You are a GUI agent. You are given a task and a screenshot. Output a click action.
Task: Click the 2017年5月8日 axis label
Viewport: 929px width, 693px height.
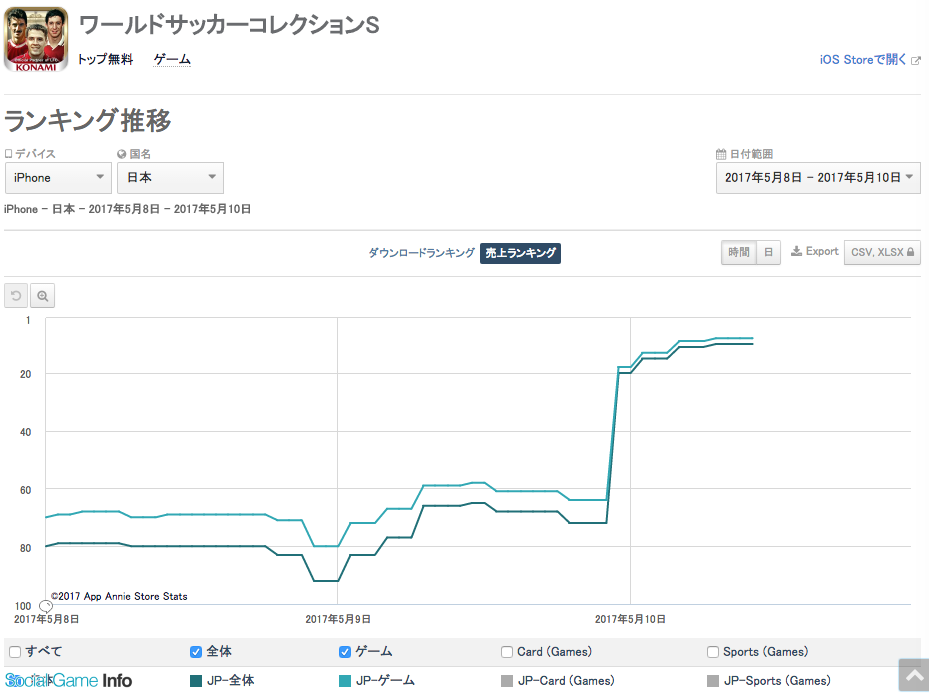coord(46,619)
